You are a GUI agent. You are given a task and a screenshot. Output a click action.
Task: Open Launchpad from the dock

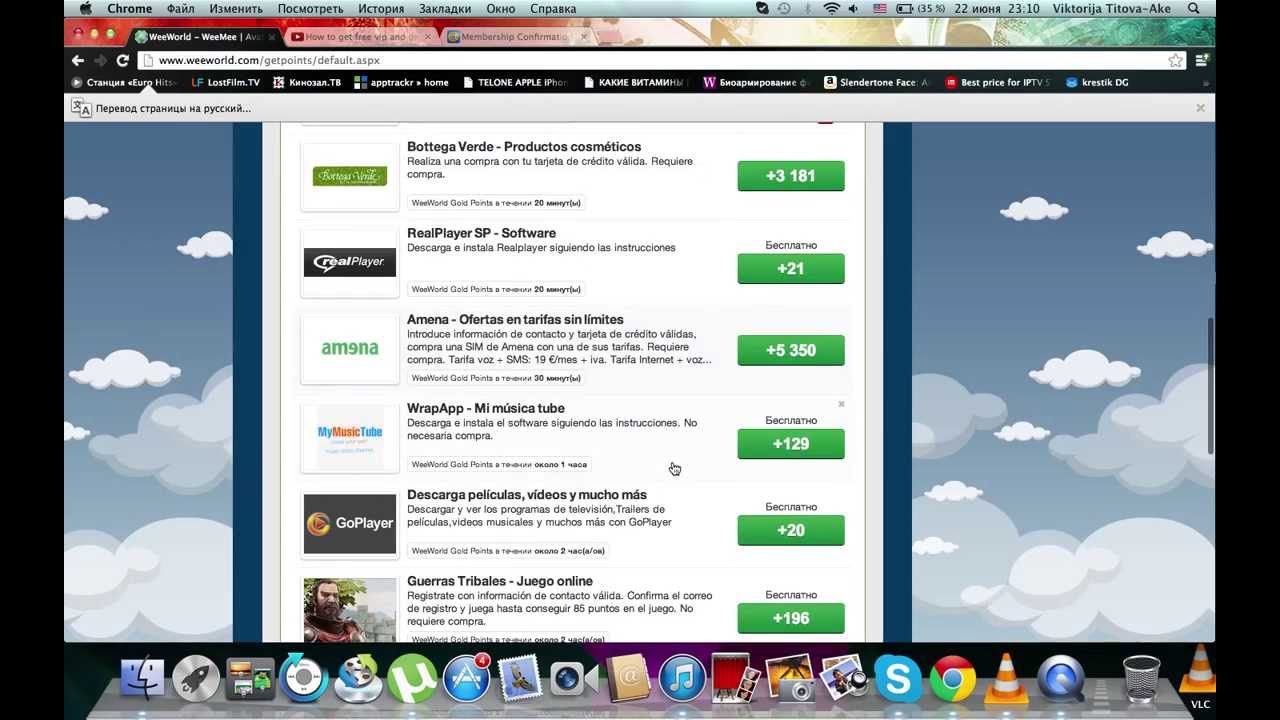pos(196,679)
